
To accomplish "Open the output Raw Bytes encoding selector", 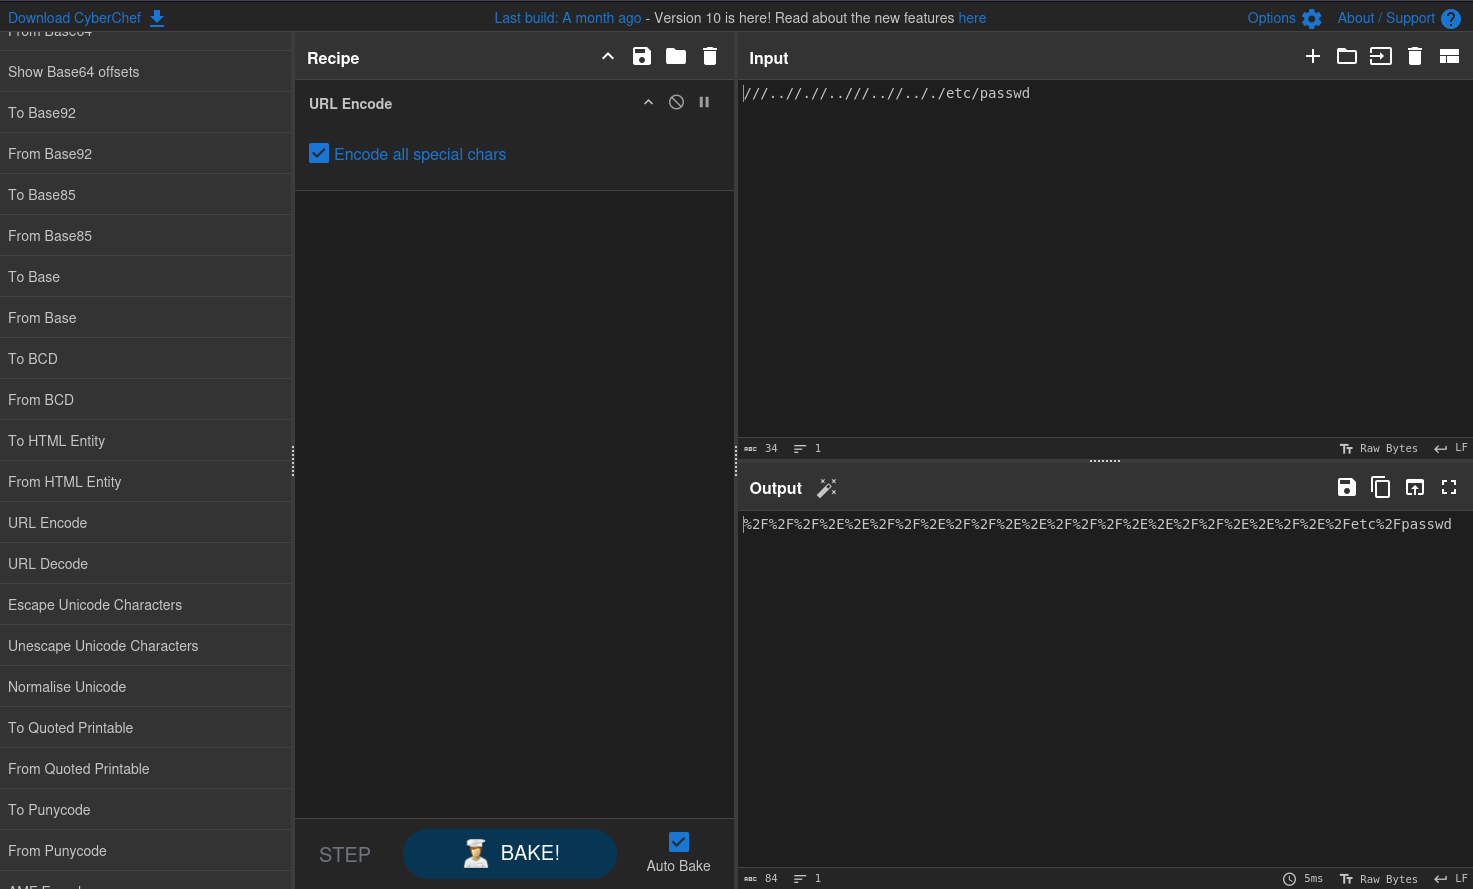I will (1379, 879).
